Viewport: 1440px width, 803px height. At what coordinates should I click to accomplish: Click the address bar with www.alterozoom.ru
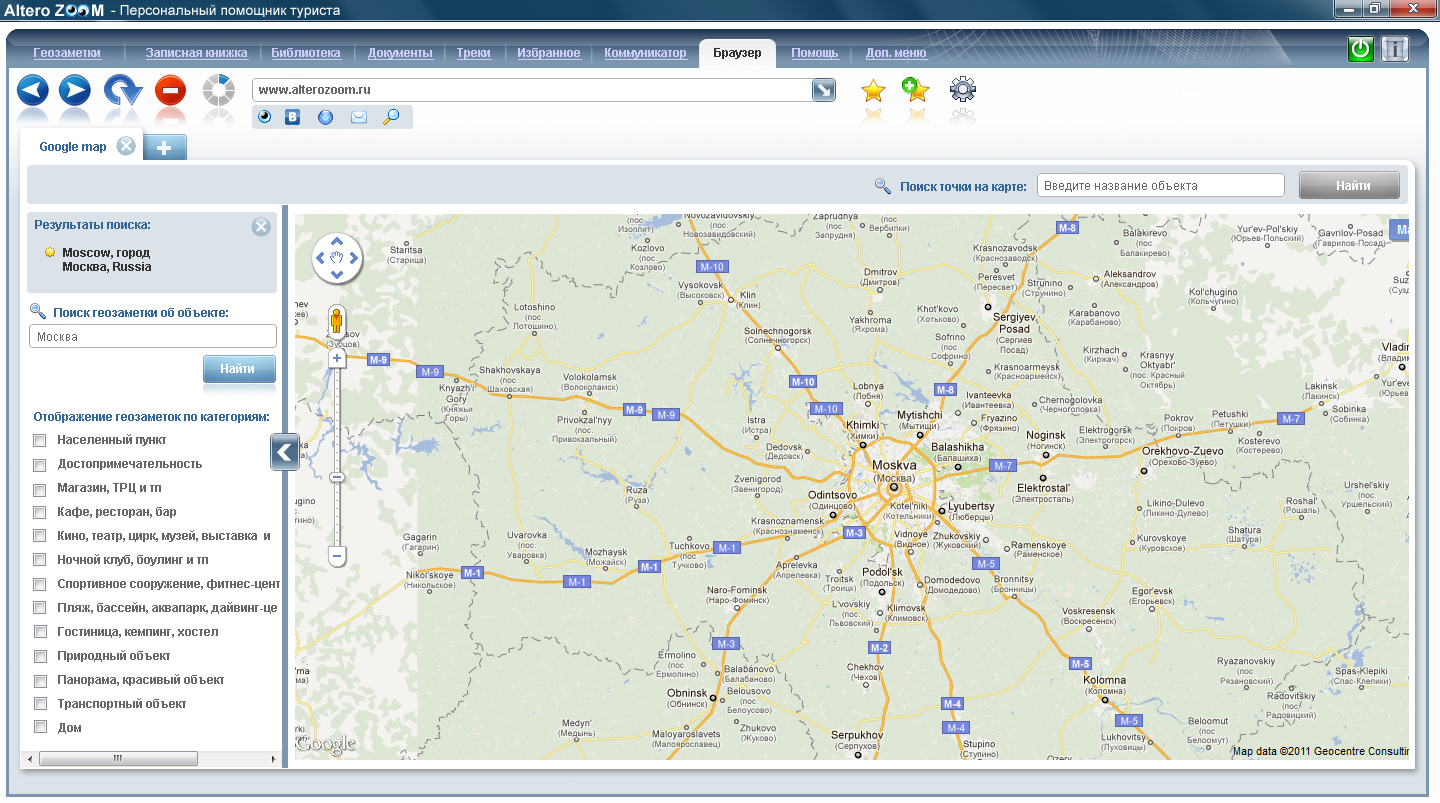pyautogui.click(x=532, y=90)
